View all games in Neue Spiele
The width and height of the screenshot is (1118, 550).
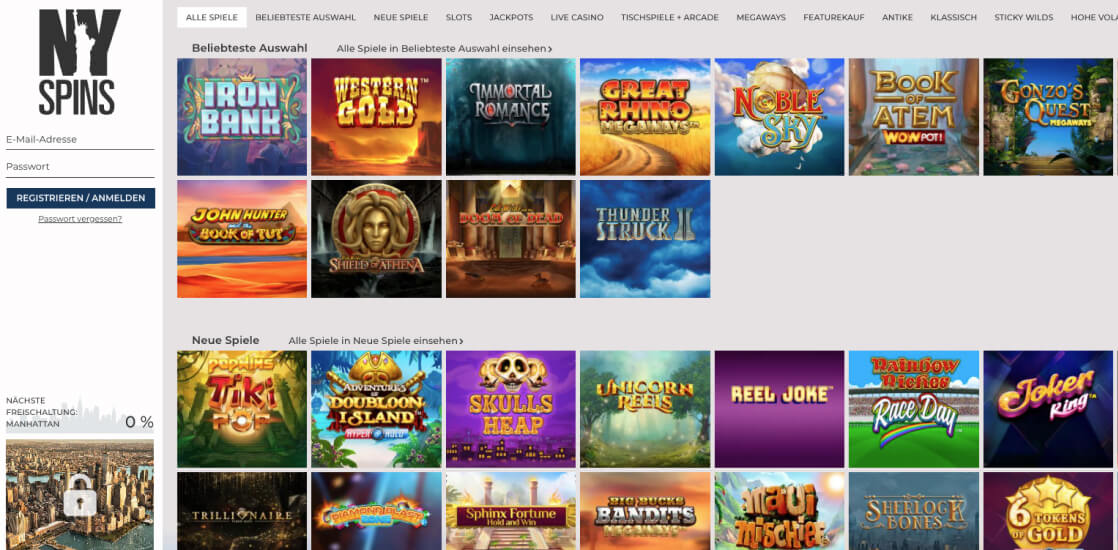376,341
